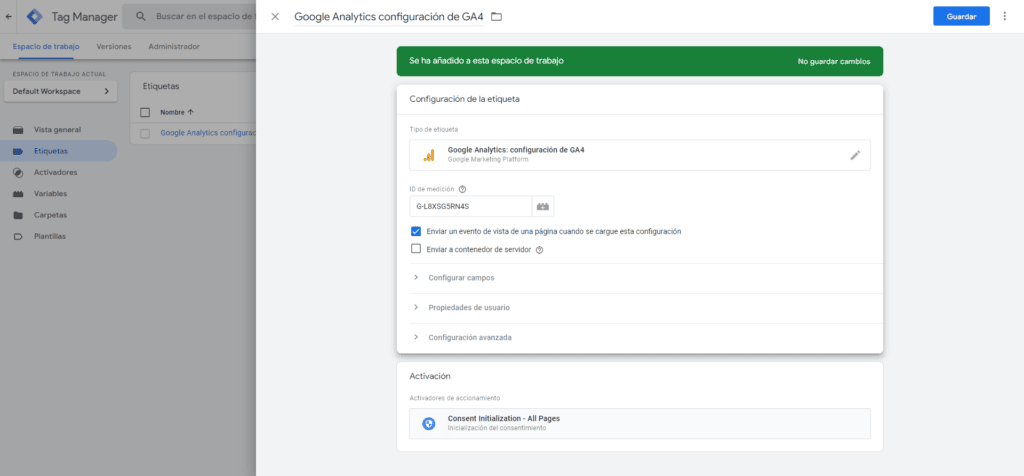The image size is (1024, 476).
Task: Switch to Versiones tab
Action: [x=114, y=46]
